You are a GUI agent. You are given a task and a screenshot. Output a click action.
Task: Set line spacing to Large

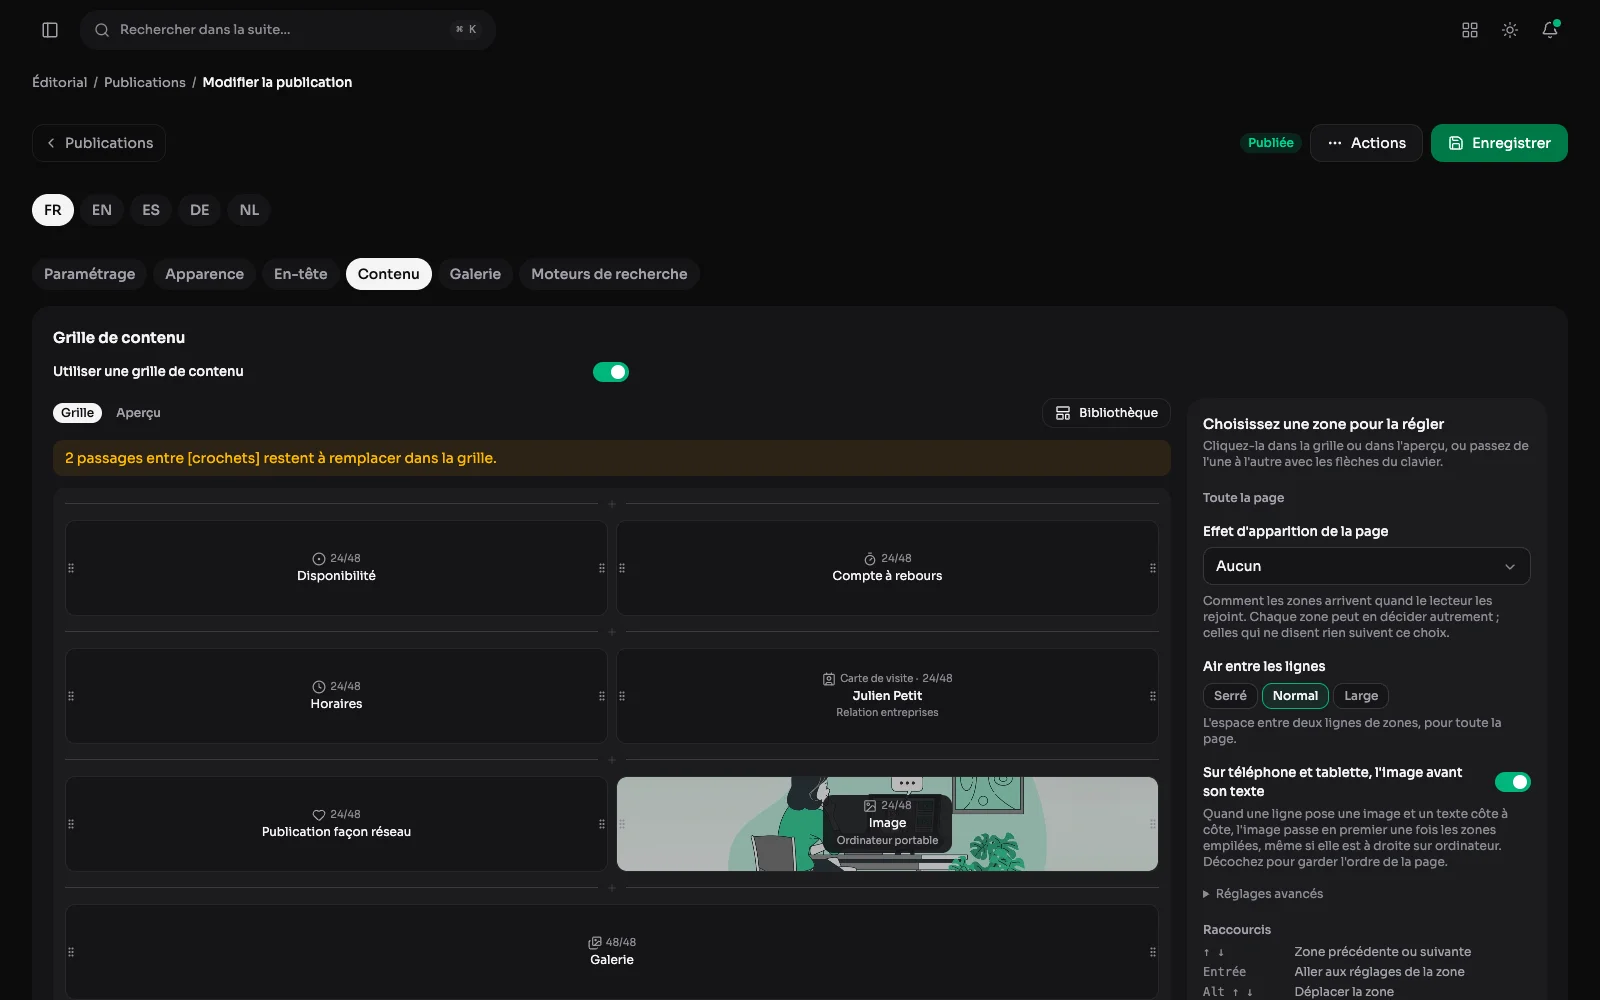(1361, 696)
